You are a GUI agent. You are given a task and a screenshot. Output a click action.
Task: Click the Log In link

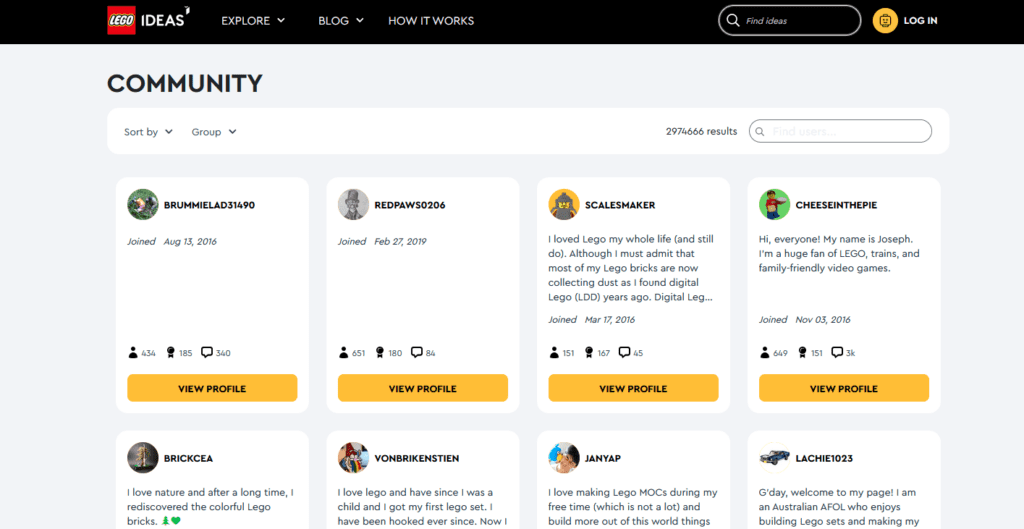[x=920, y=20]
